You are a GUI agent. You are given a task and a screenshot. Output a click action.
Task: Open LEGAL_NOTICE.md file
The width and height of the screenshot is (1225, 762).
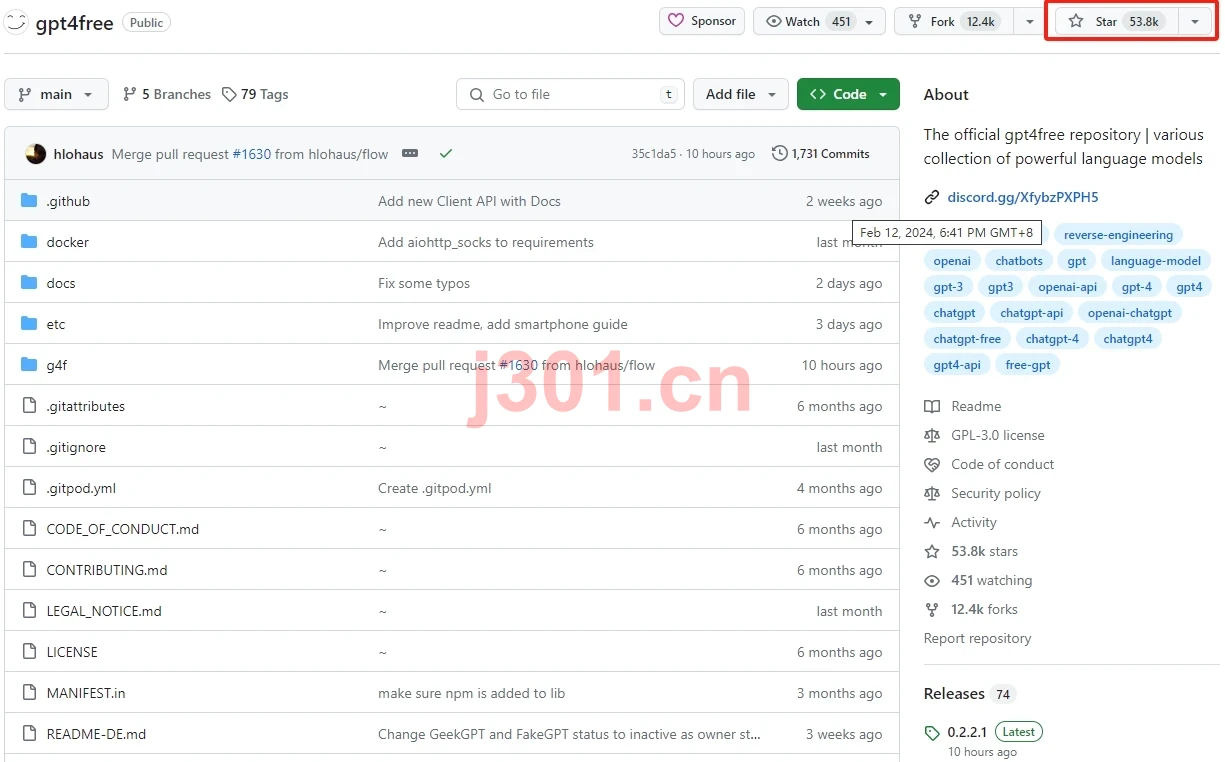(104, 611)
